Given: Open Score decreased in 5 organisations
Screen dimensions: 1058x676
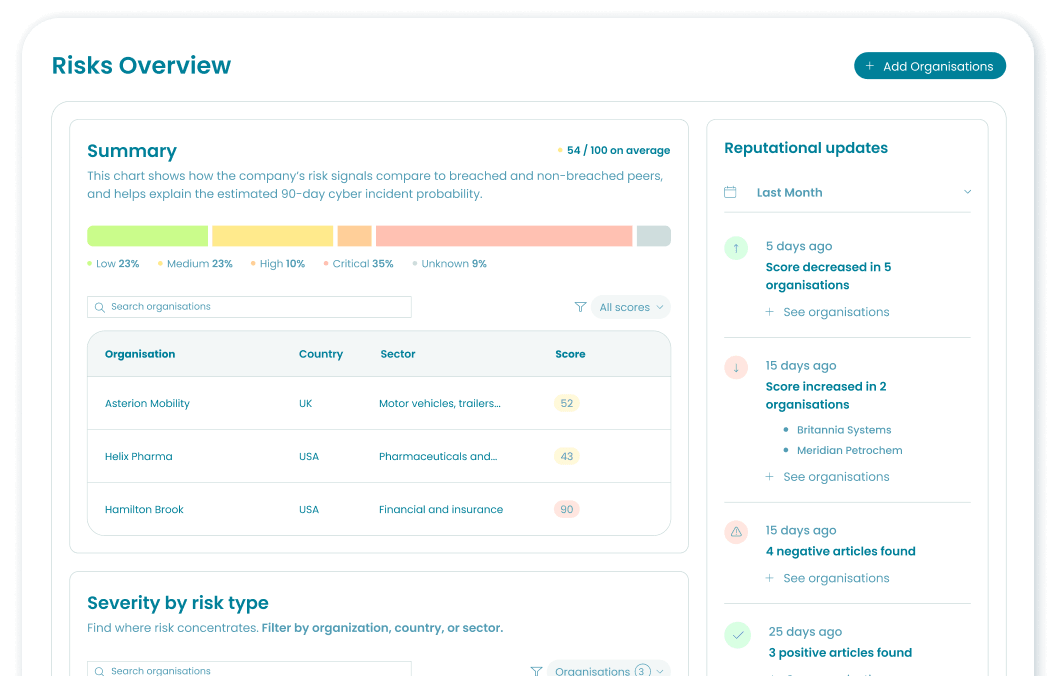Looking at the screenshot, I should pos(829,276).
